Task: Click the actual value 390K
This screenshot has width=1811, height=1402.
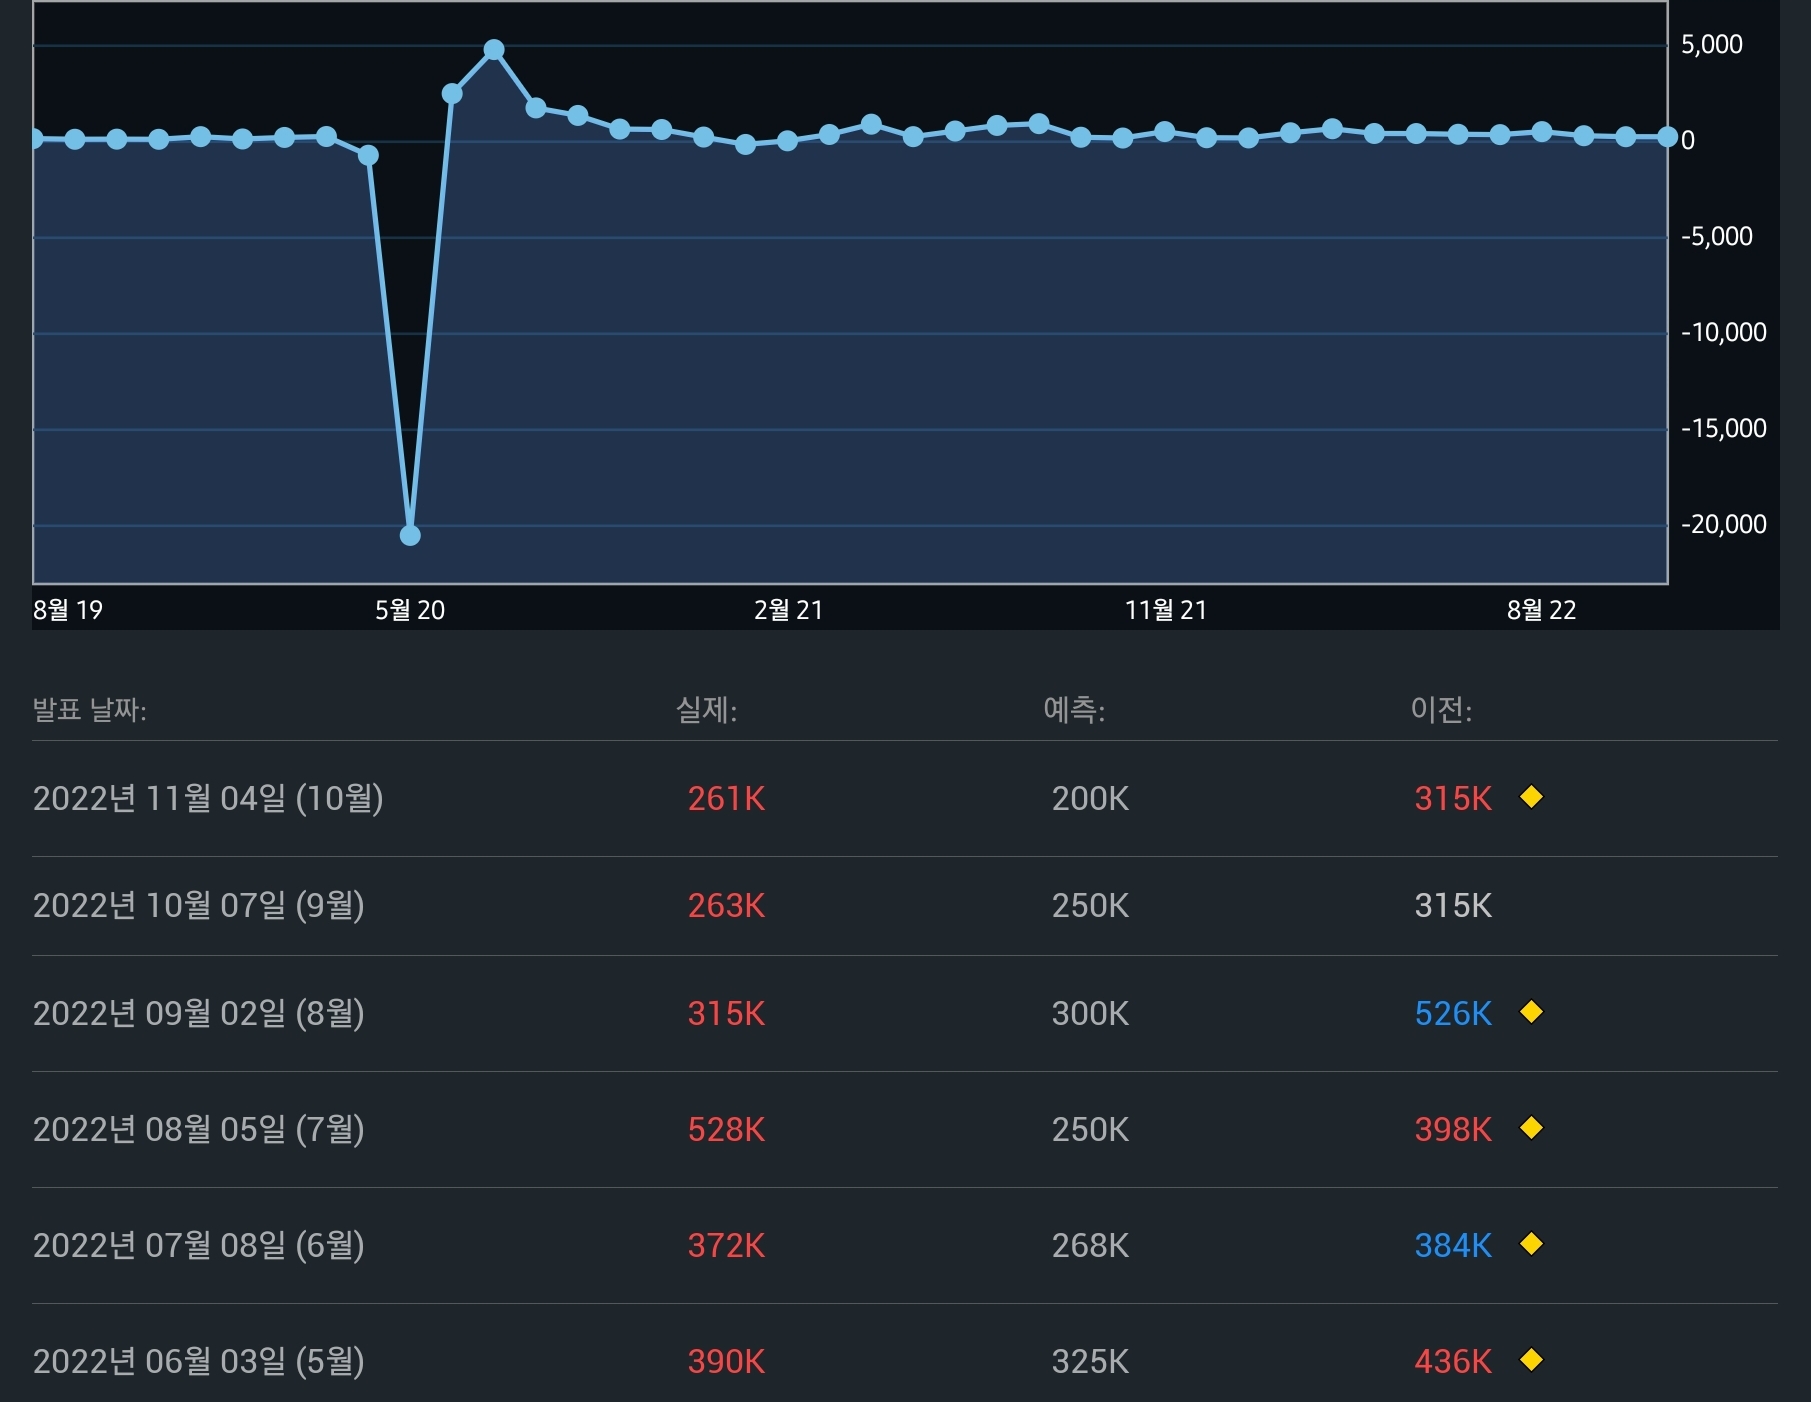Action: (726, 1362)
